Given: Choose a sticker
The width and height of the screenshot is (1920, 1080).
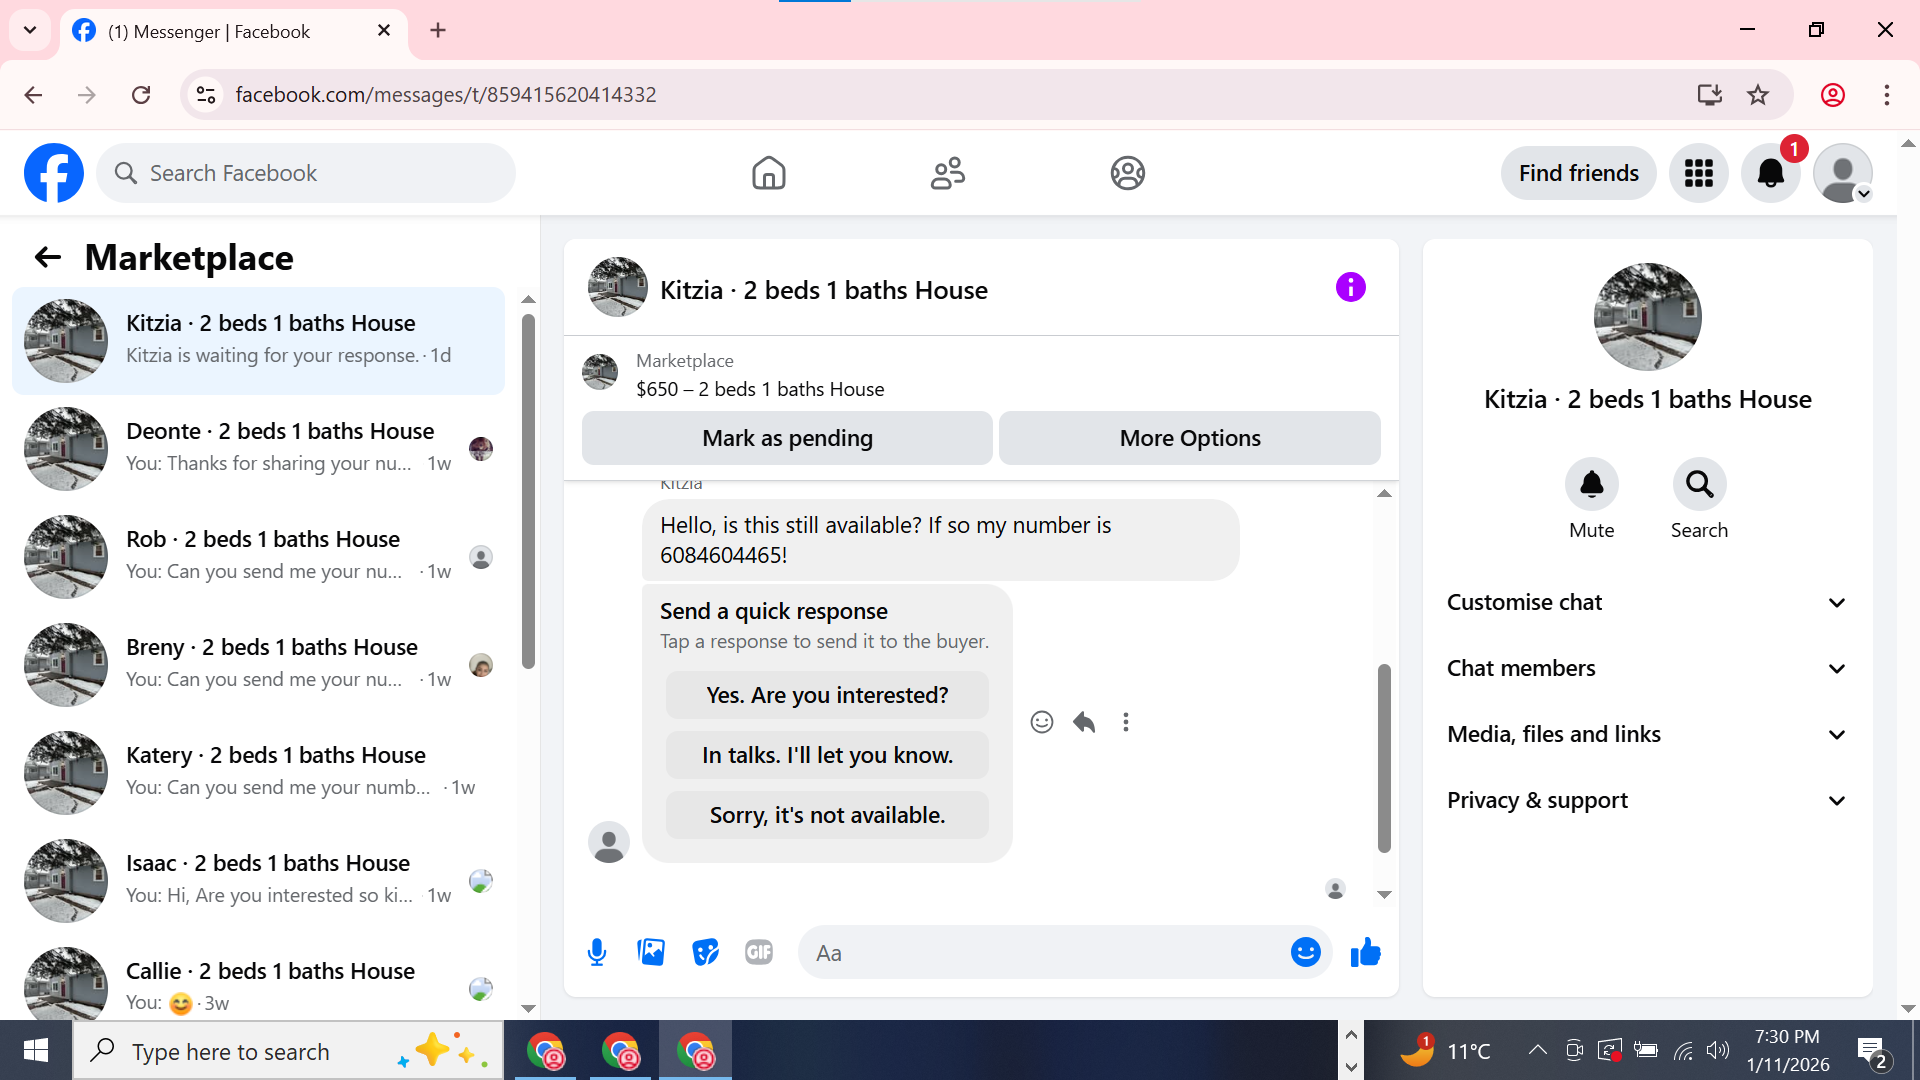Looking at the screenshot, I should tap(705, 952).
